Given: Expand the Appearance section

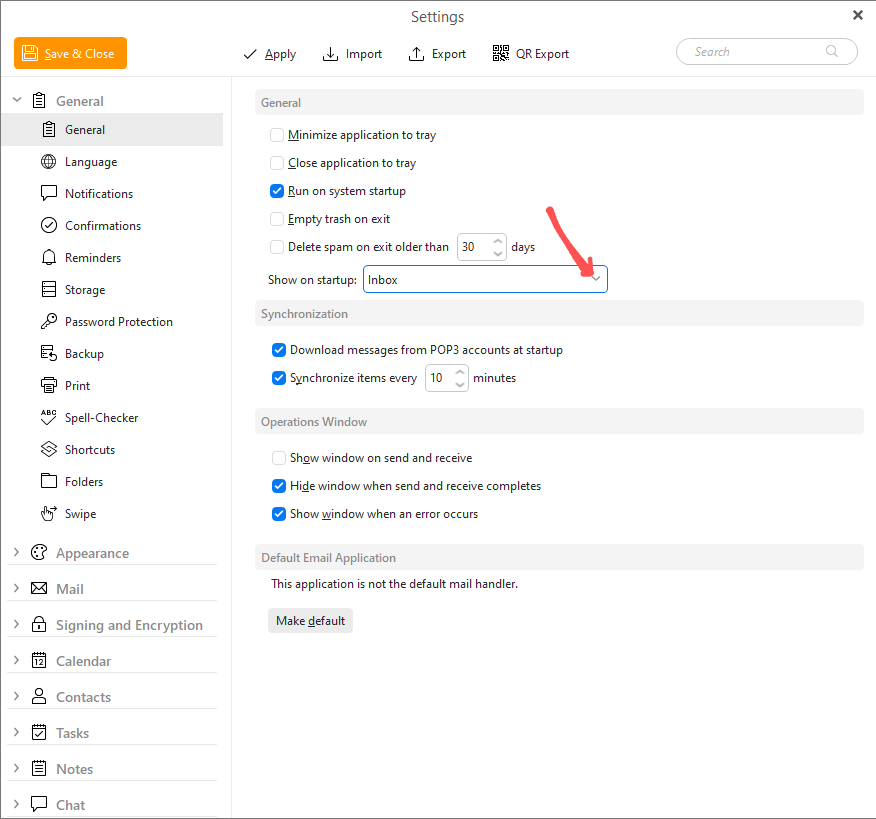Looking at the screenshot, I should [x=16, y=553].
